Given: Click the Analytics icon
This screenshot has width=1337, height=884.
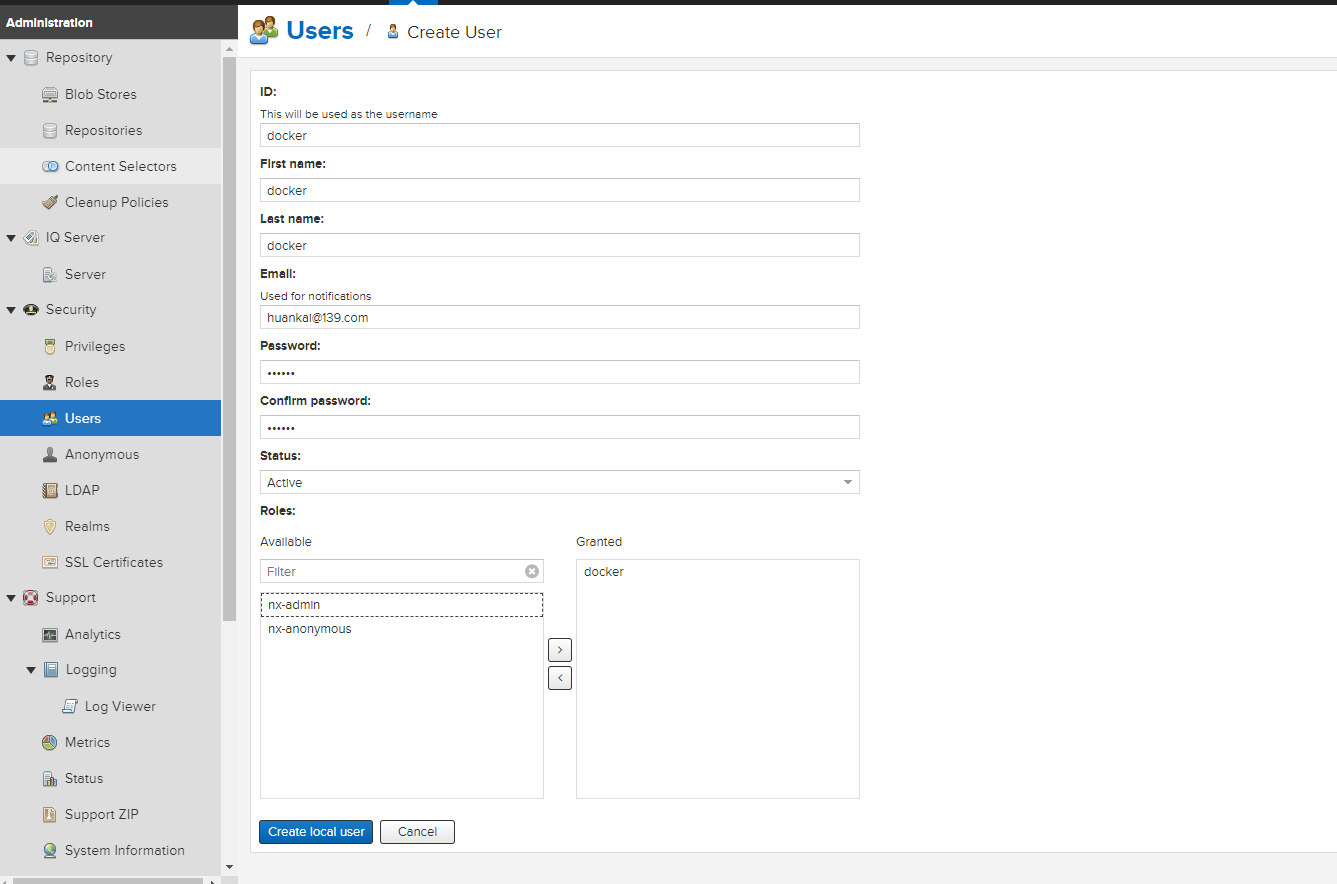Looking at the screenshot, I should pyautogui.click(x=50, y=634).
